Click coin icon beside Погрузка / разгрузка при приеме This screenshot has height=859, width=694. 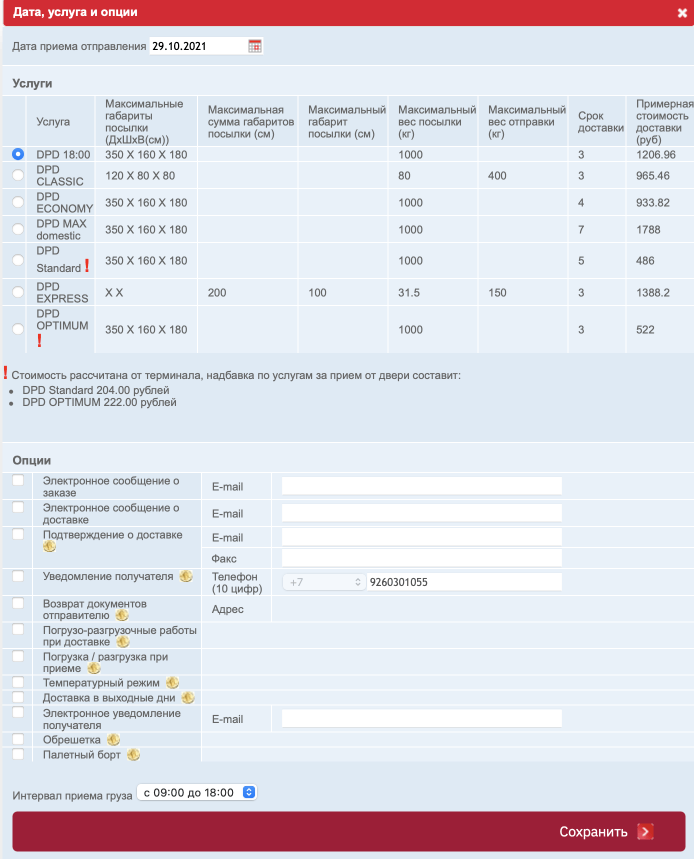[x=94, y=668]
